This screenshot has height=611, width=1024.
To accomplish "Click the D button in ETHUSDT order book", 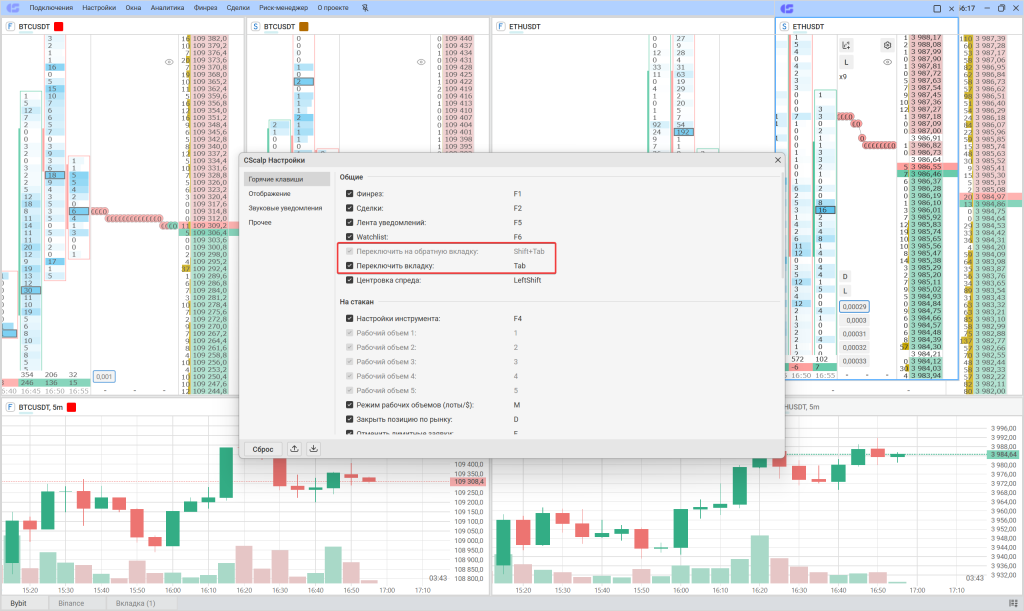I will (845, 276).
